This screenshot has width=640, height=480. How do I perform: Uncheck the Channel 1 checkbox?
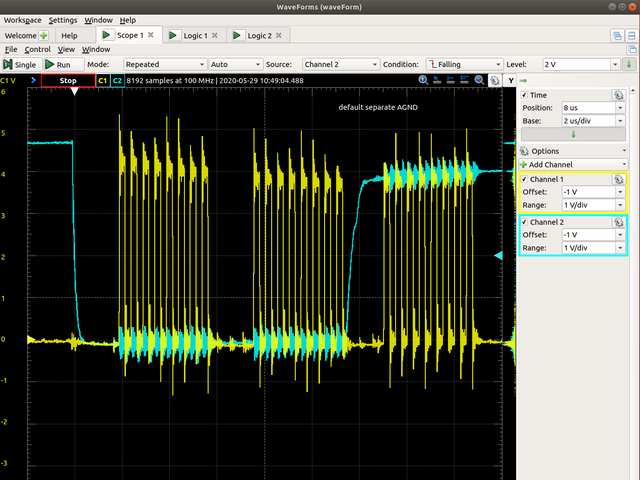(x=524, y=179)
